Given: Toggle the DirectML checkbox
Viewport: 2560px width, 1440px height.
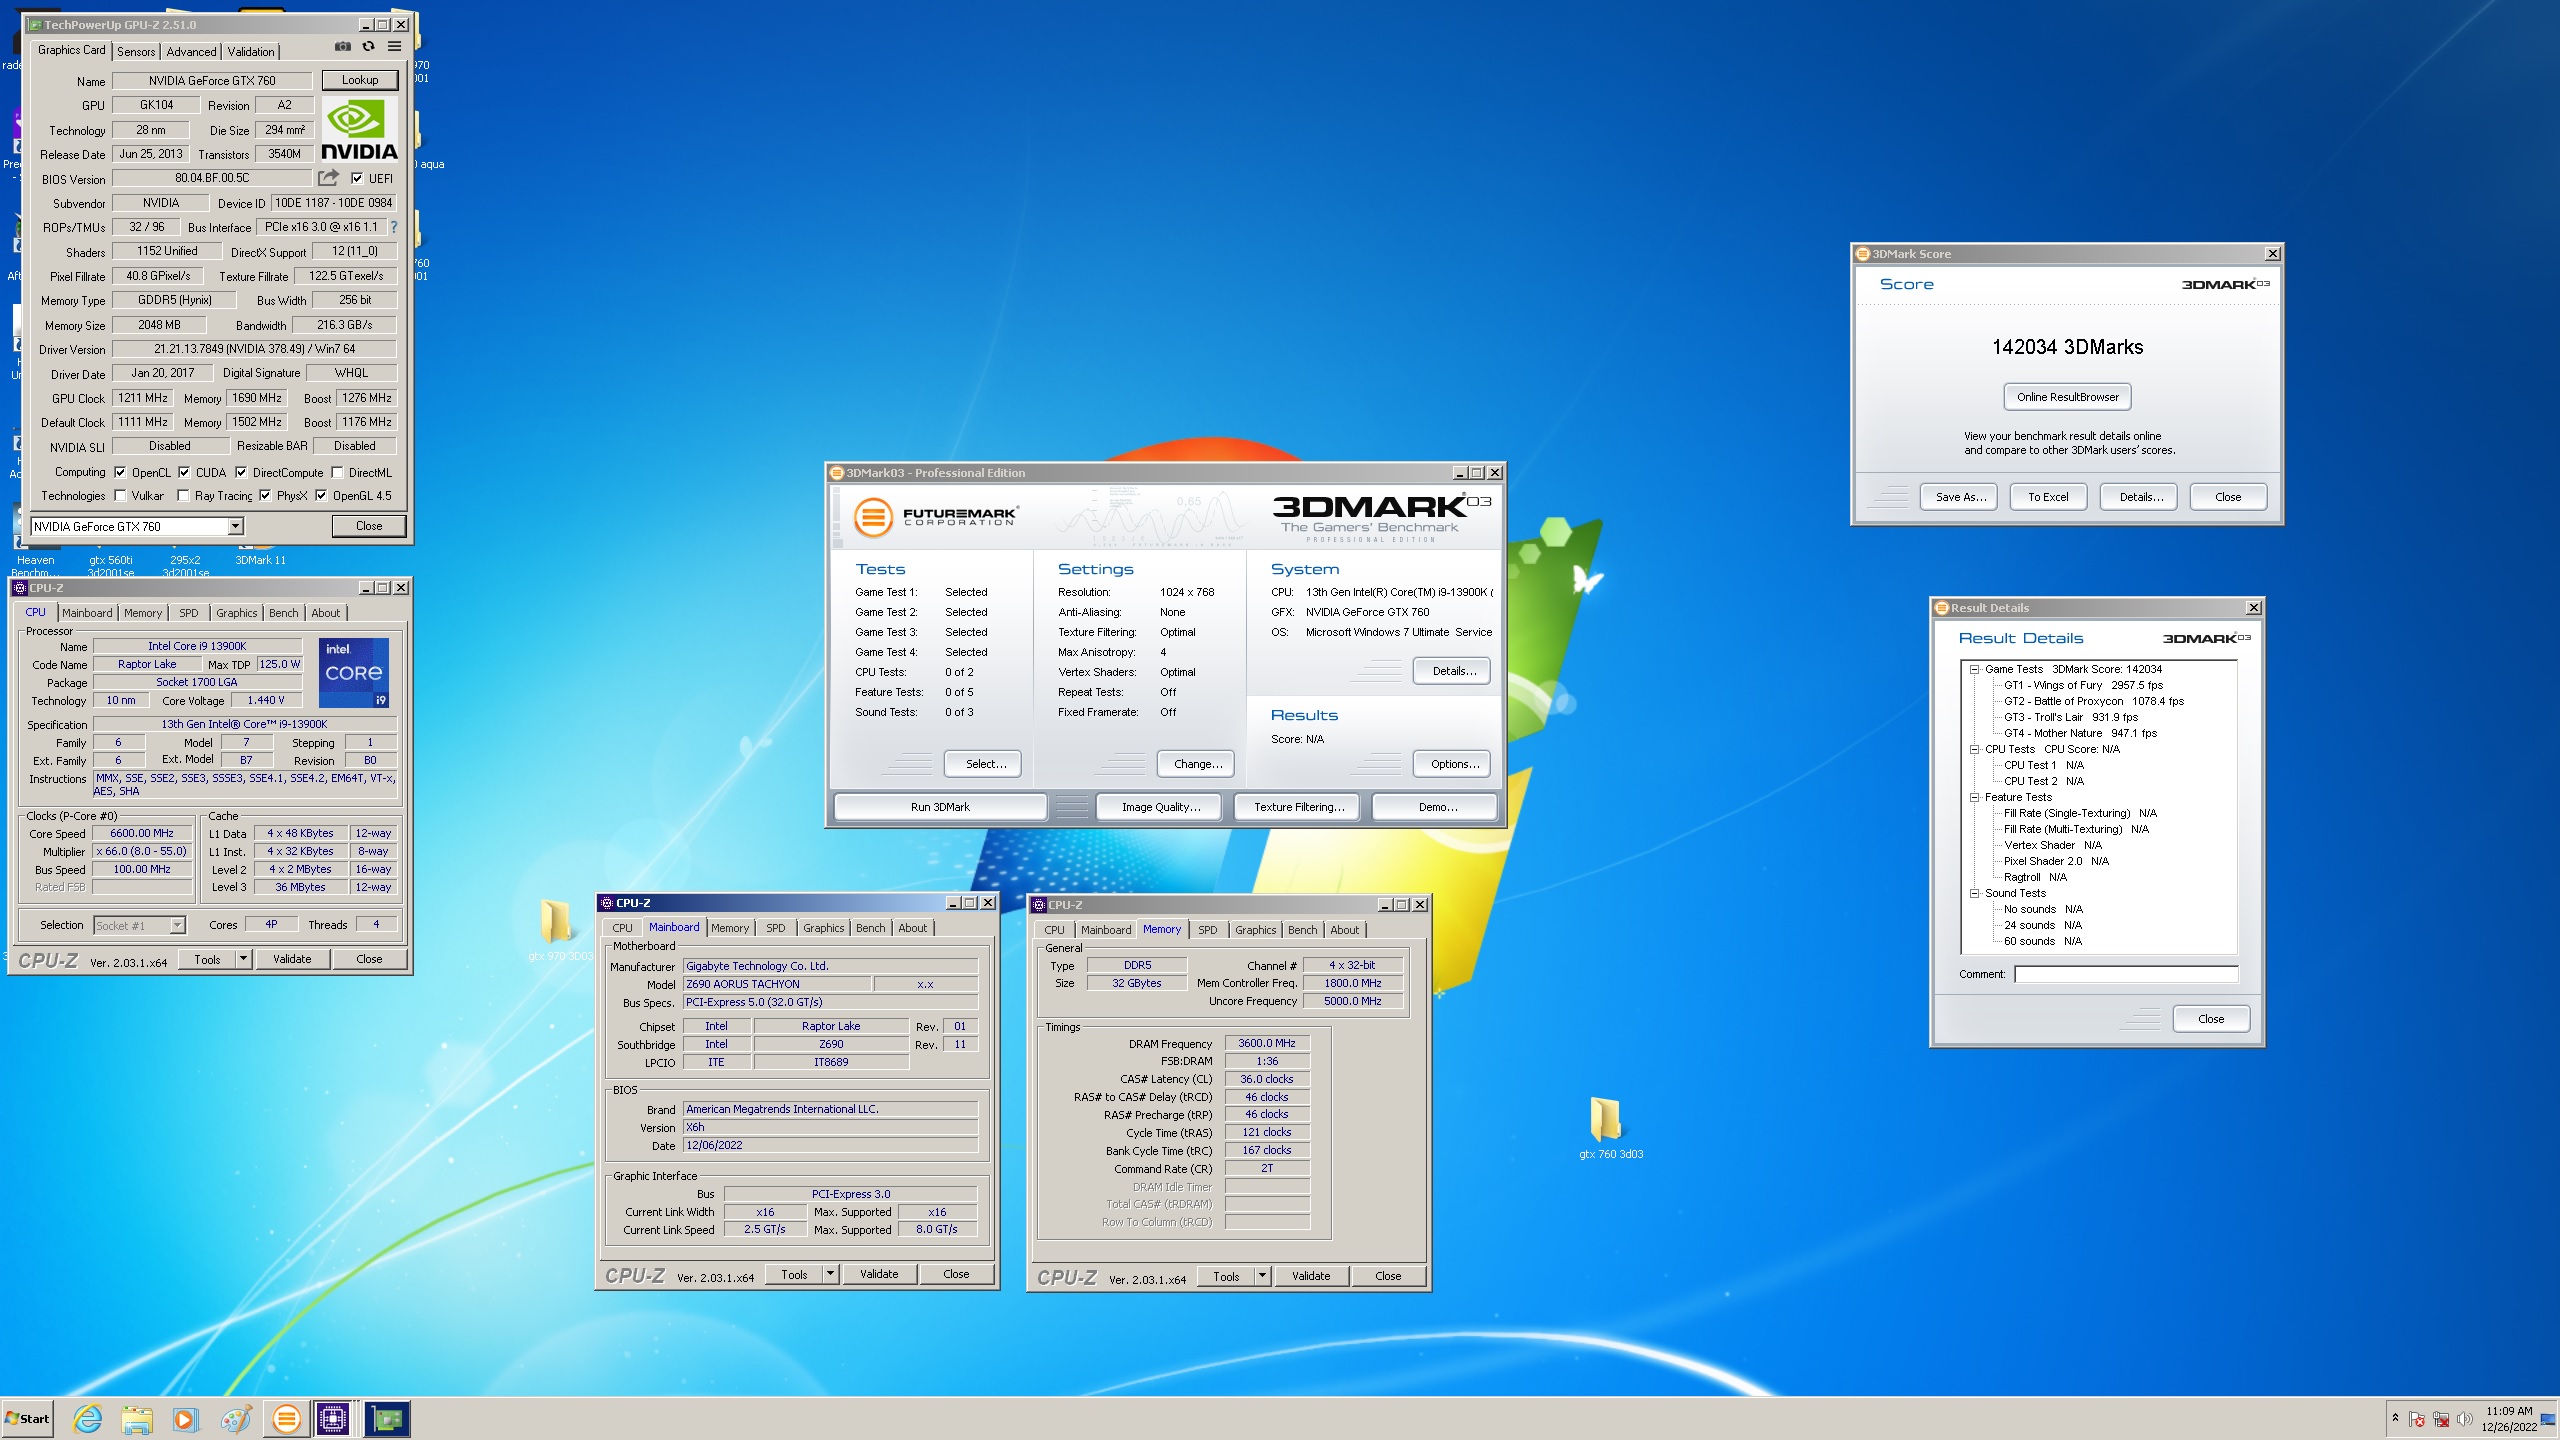Looking at the screenshot, I should pos(337,473).
